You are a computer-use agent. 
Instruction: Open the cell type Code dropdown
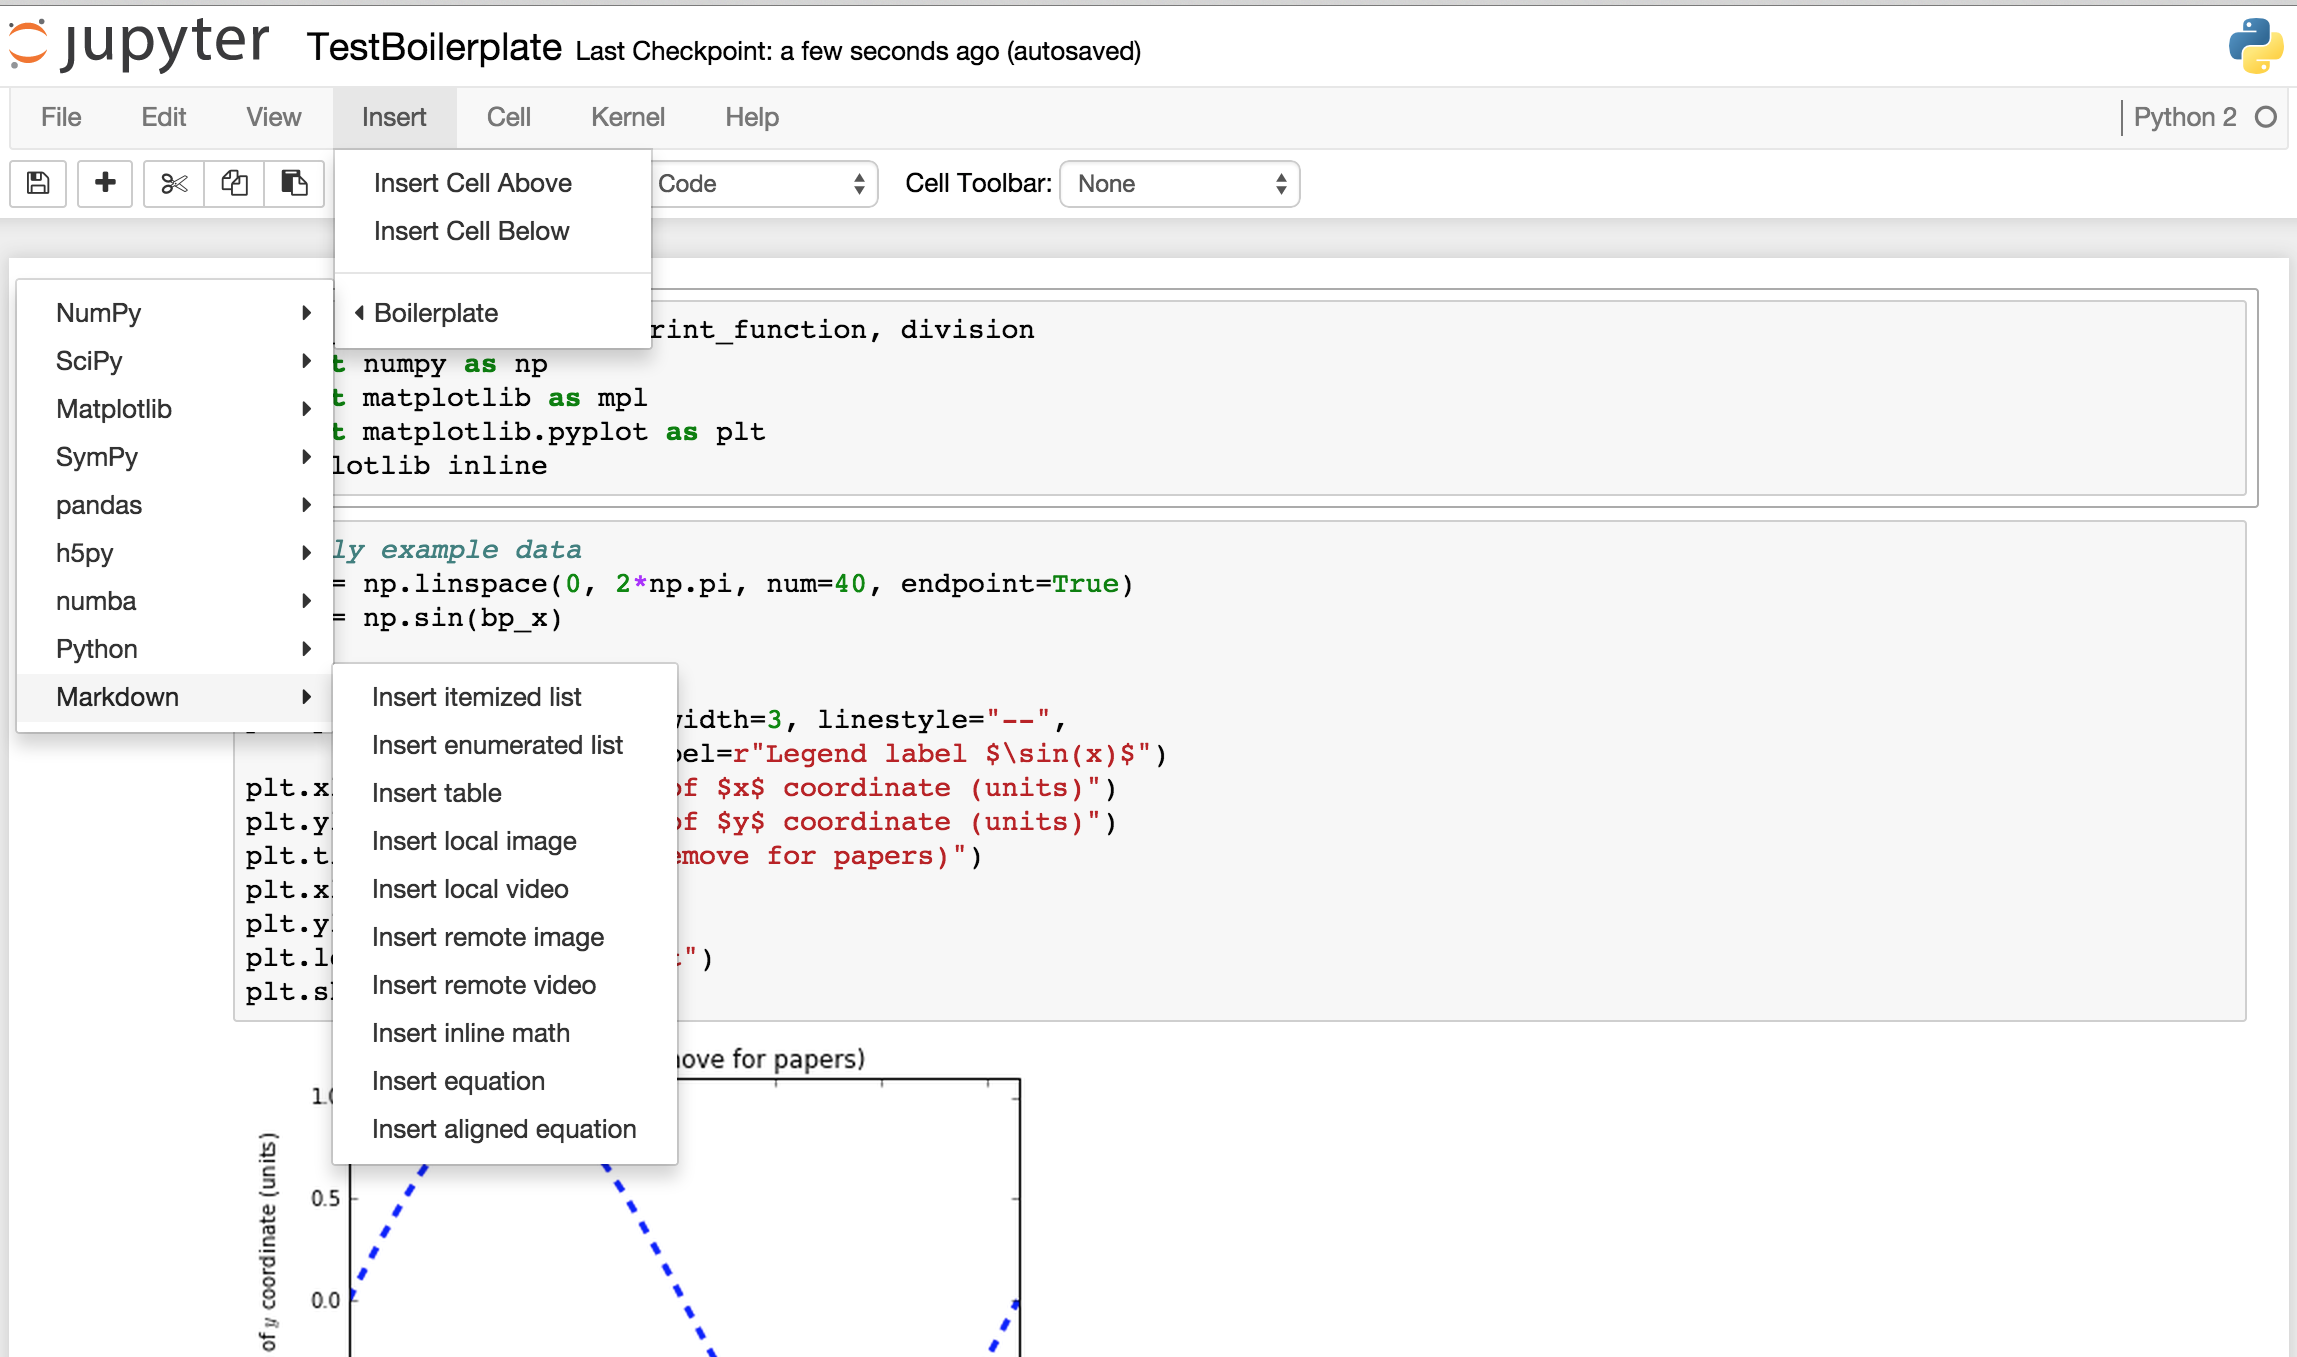pos(765,184)
